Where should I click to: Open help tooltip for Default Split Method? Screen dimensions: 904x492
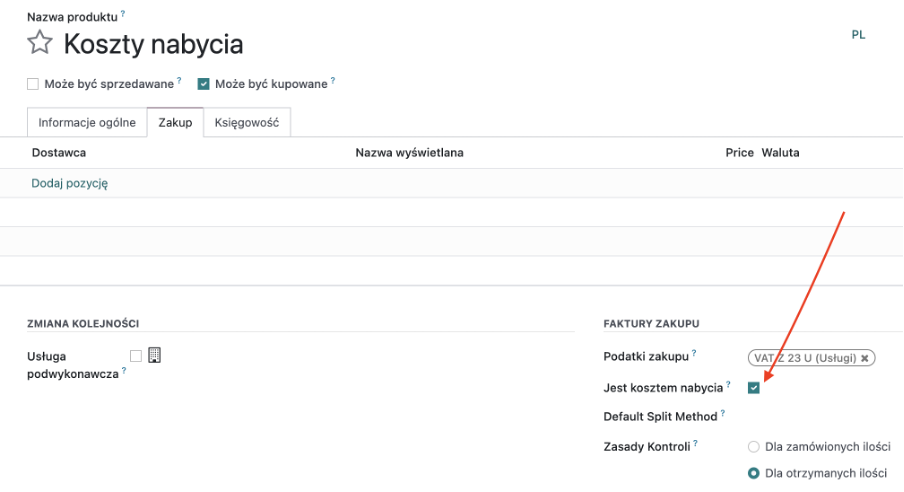pos(722,413)
